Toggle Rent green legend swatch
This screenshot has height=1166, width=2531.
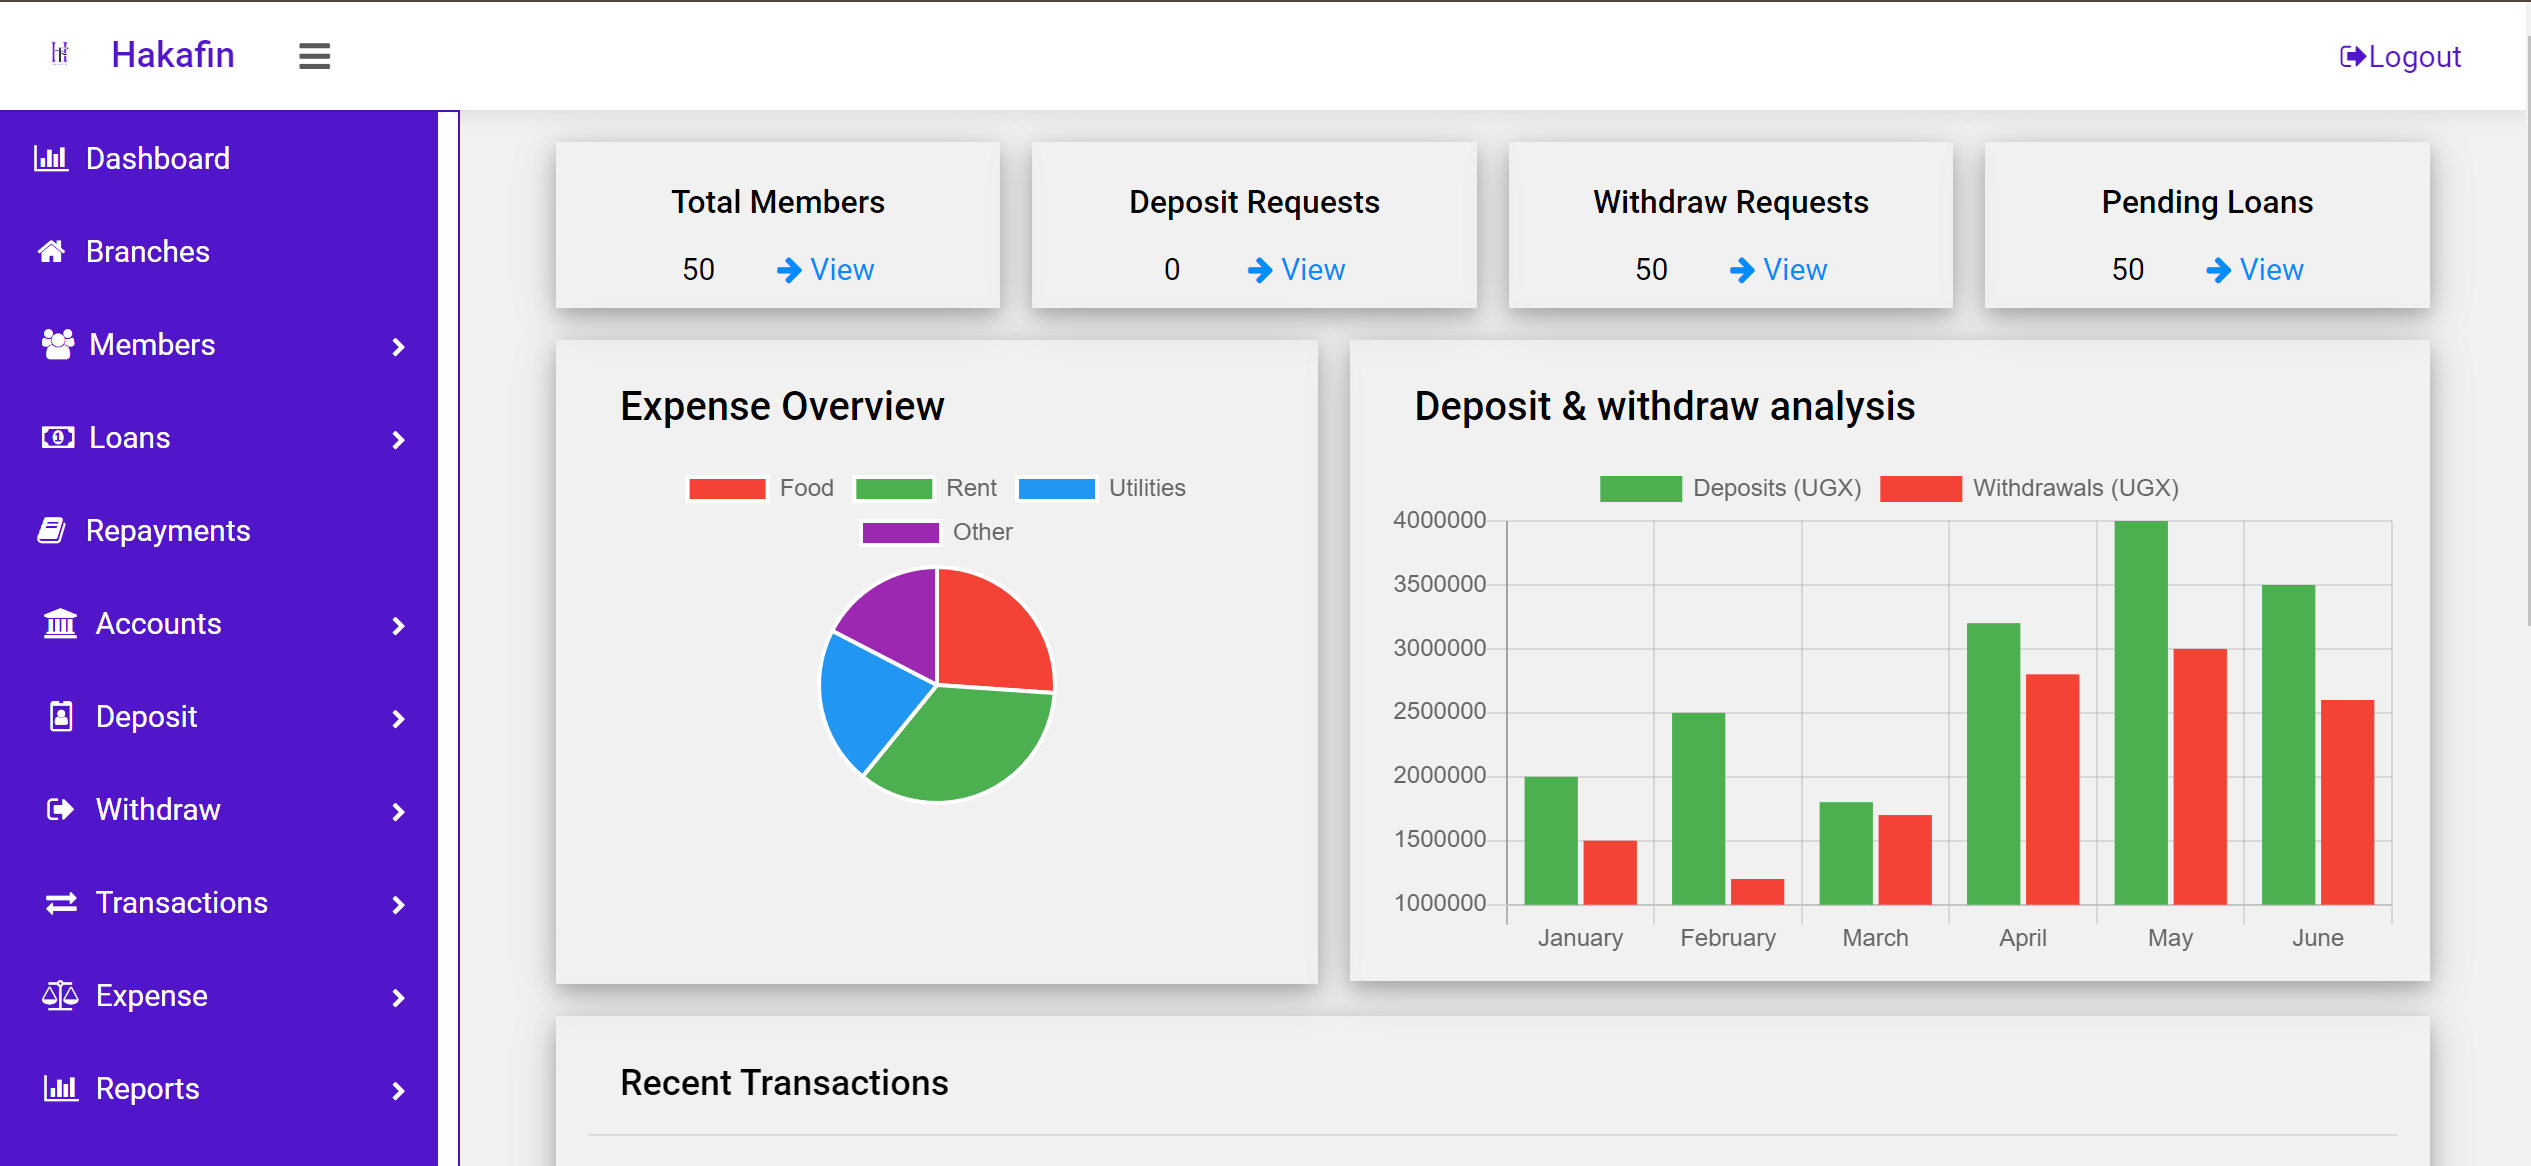894,488
